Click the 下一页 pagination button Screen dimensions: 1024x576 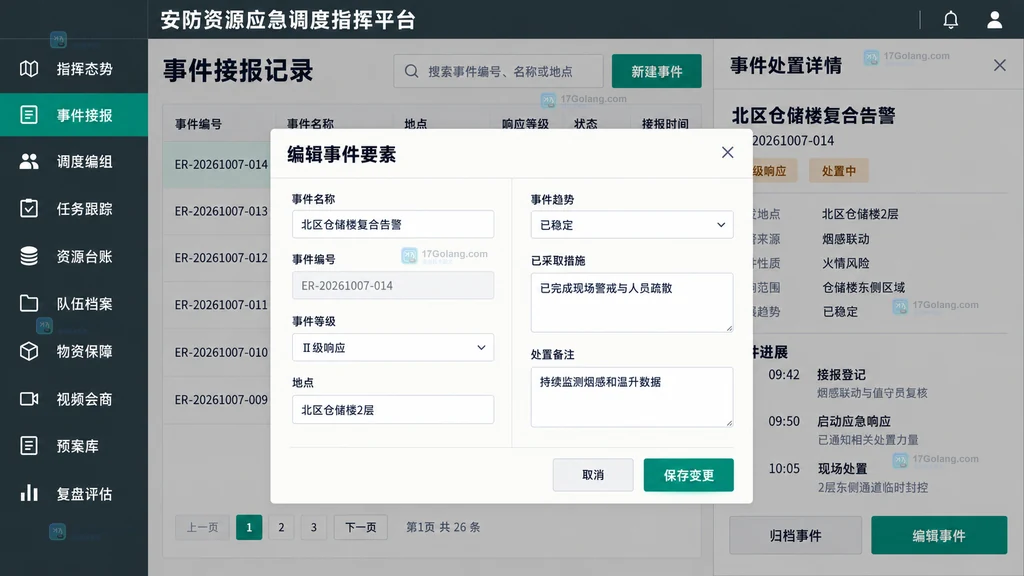[360, 527]
